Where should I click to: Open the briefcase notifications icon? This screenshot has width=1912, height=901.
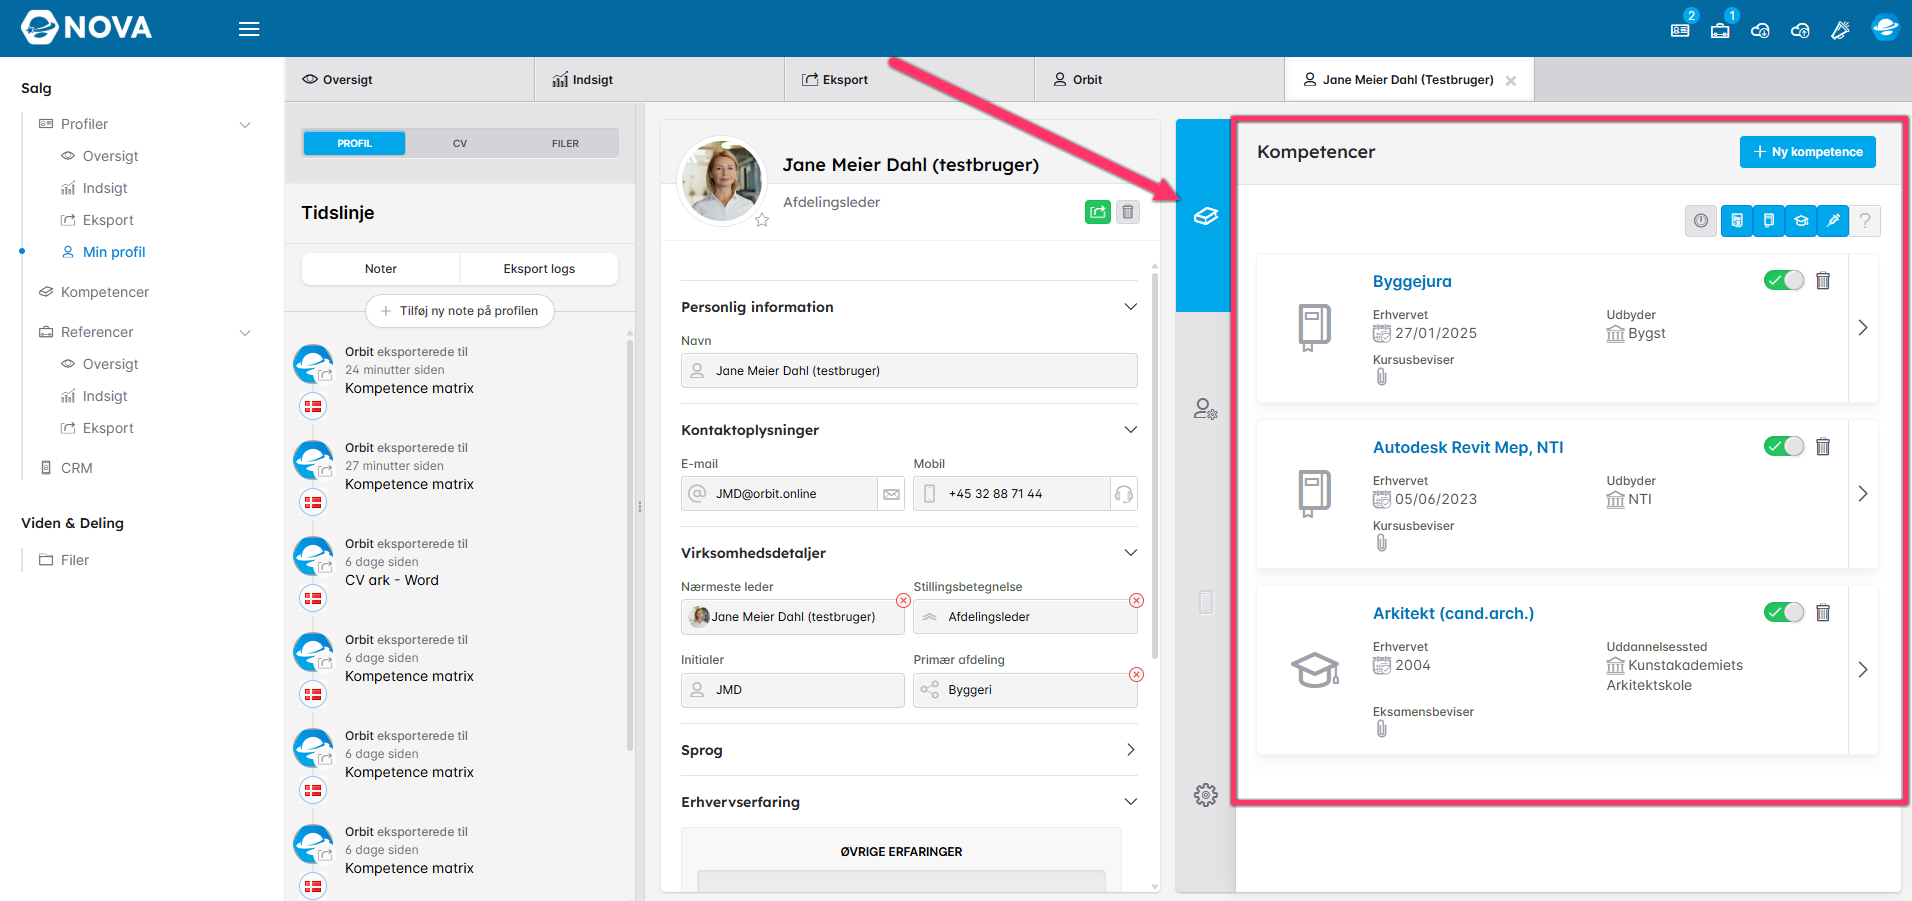pyautogui.click(x=1720, y=29)
